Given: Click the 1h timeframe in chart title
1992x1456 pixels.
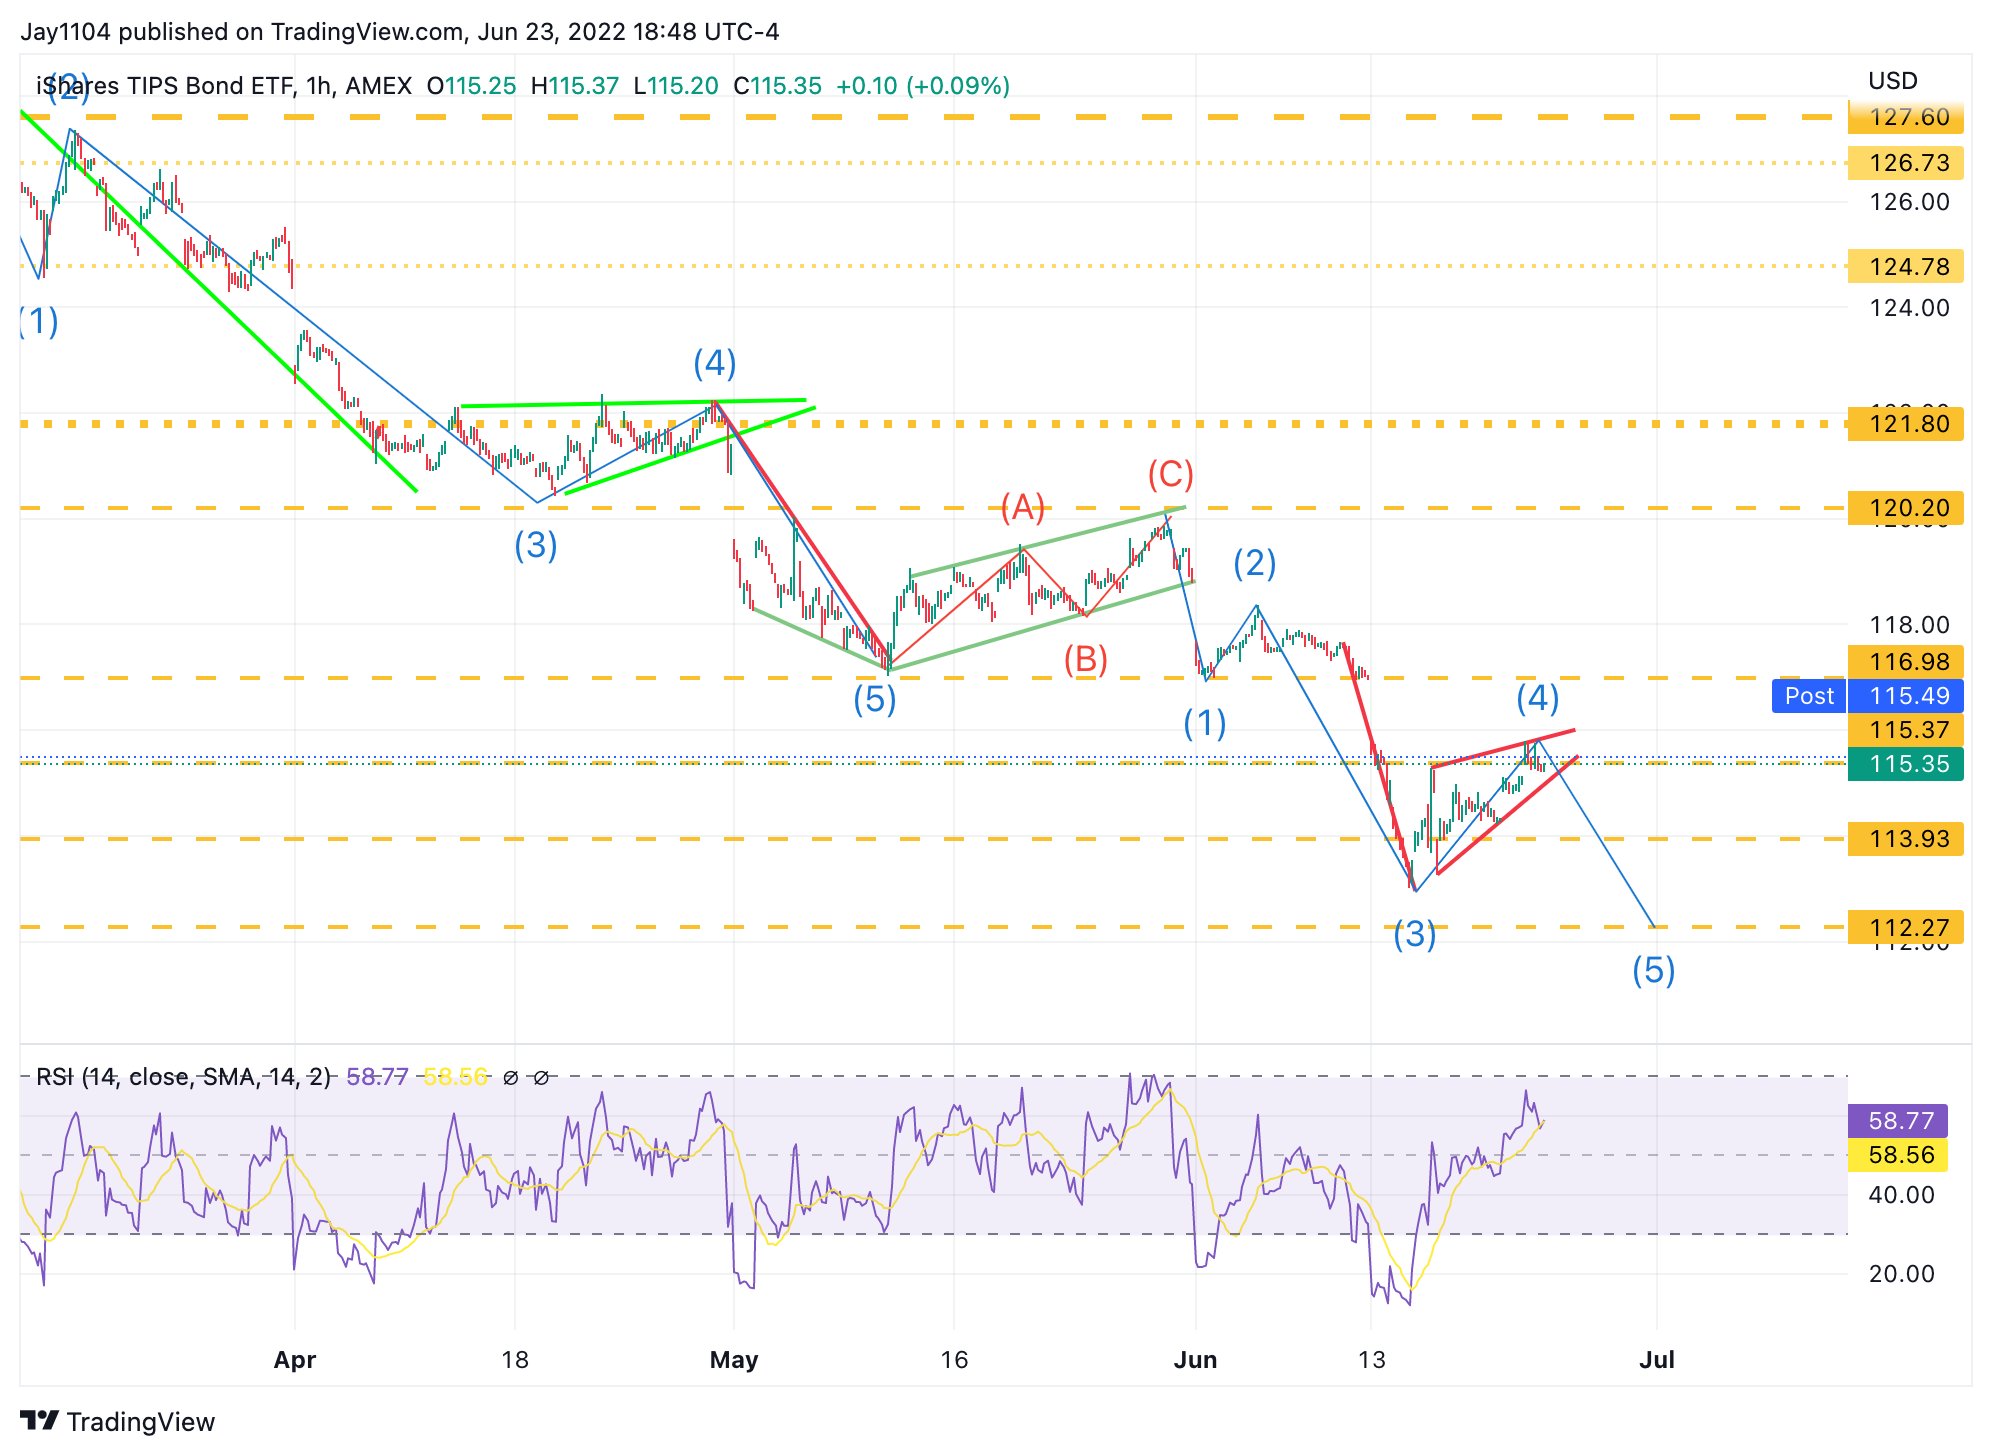Looking at the screenshot, I should 318,86.
